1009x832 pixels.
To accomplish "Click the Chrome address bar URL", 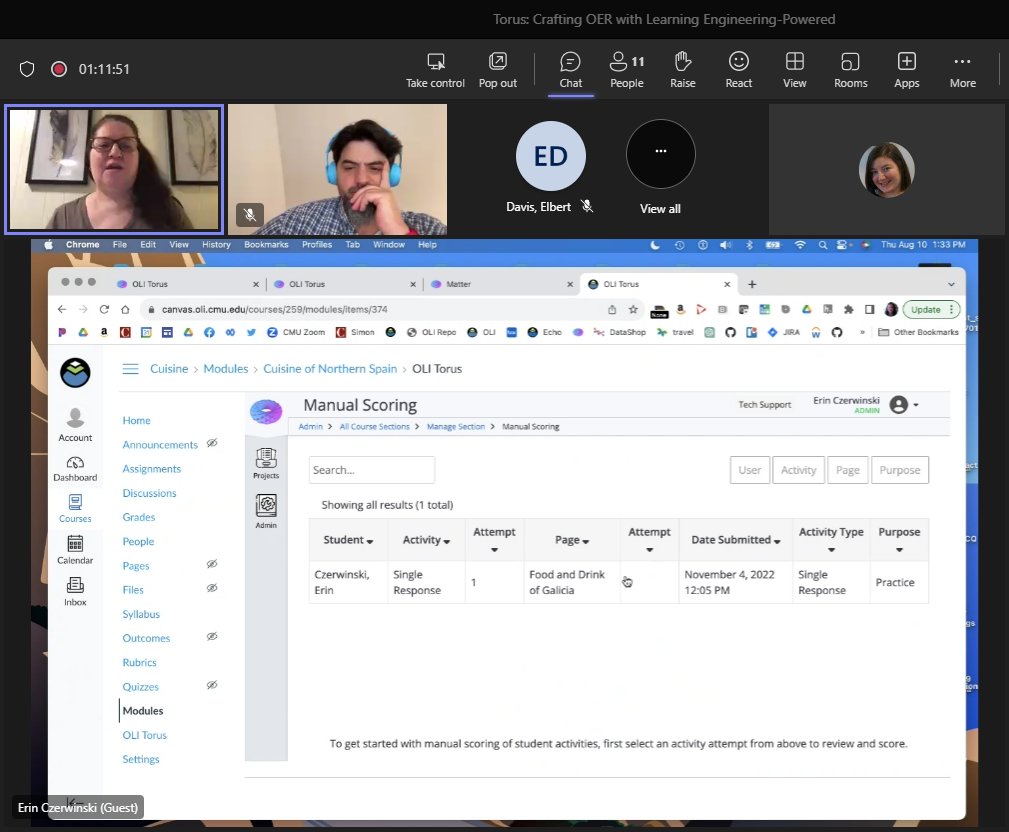I will click(x=275, y=310).
